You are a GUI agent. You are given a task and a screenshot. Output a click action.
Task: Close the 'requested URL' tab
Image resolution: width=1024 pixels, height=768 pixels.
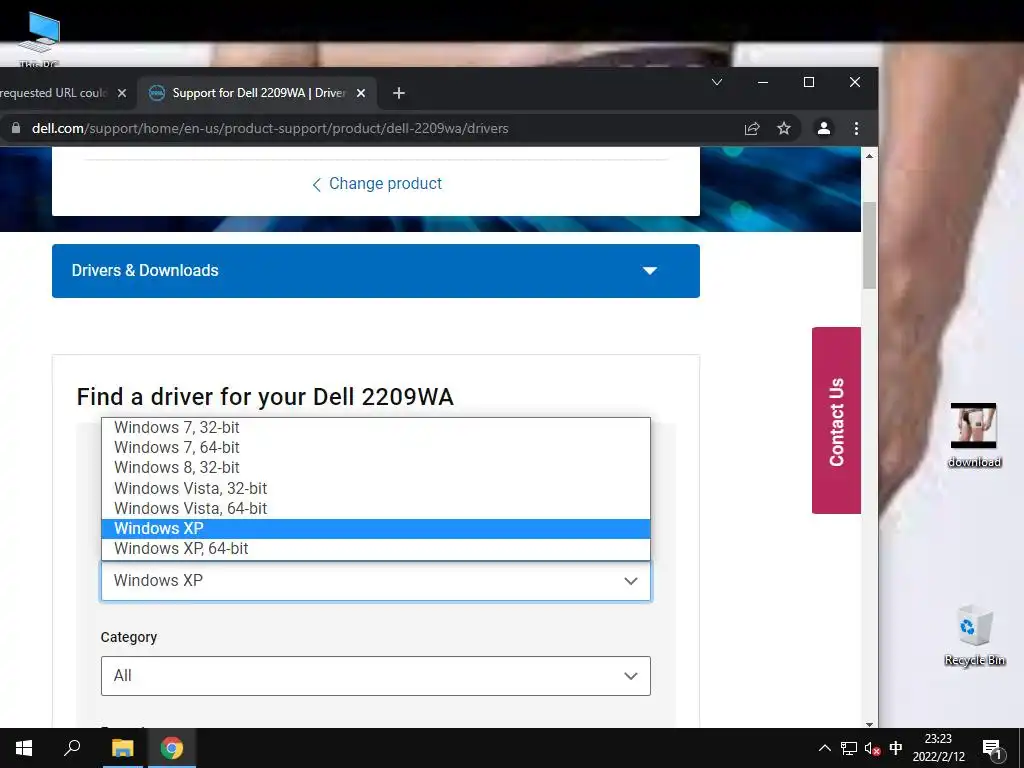point(121,93)
